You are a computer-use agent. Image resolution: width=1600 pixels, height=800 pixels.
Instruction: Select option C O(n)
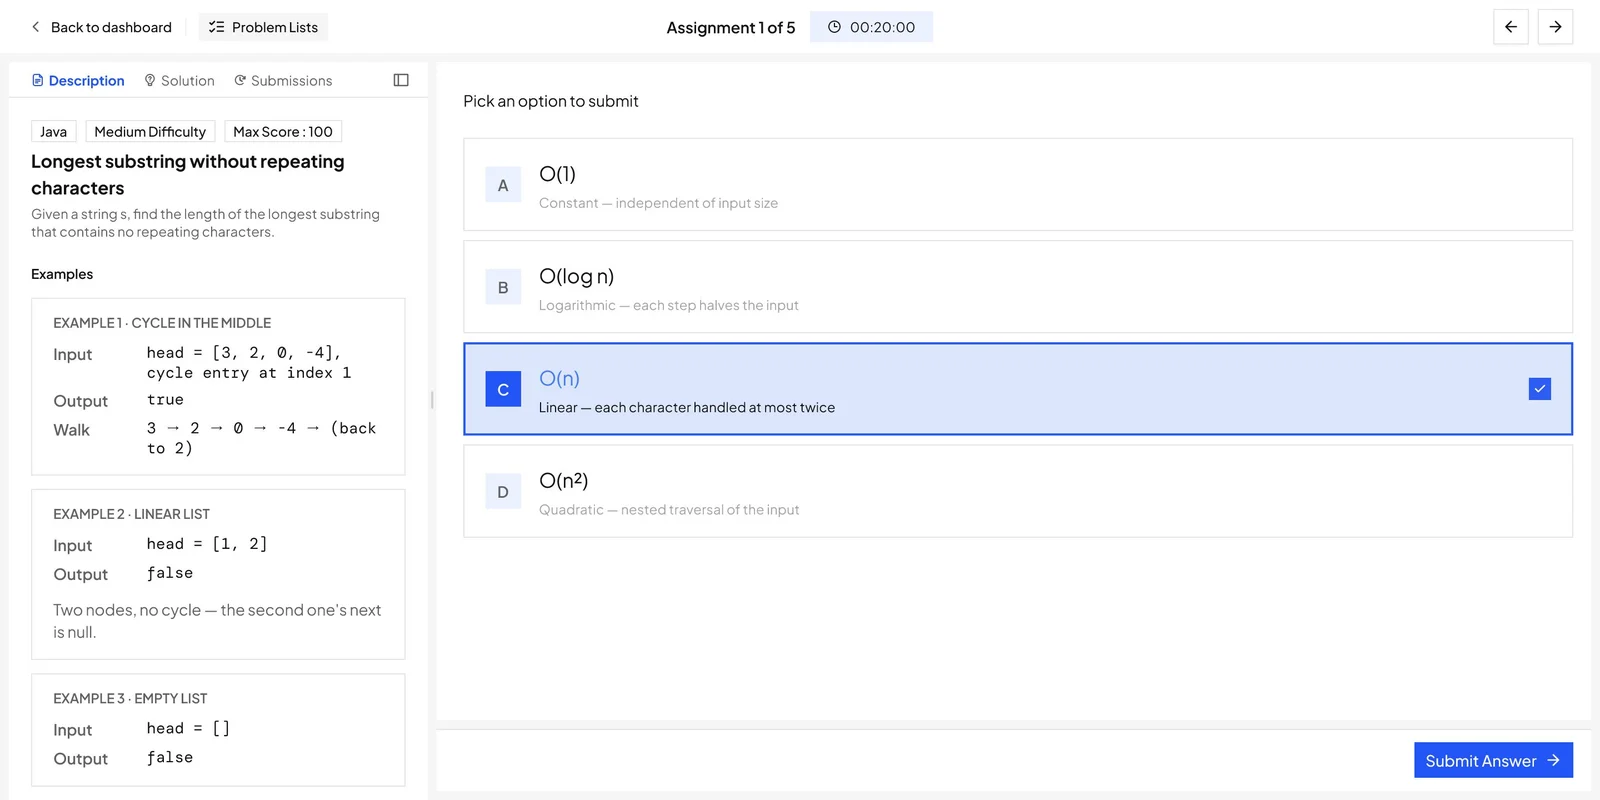(x=1018, y=389)
